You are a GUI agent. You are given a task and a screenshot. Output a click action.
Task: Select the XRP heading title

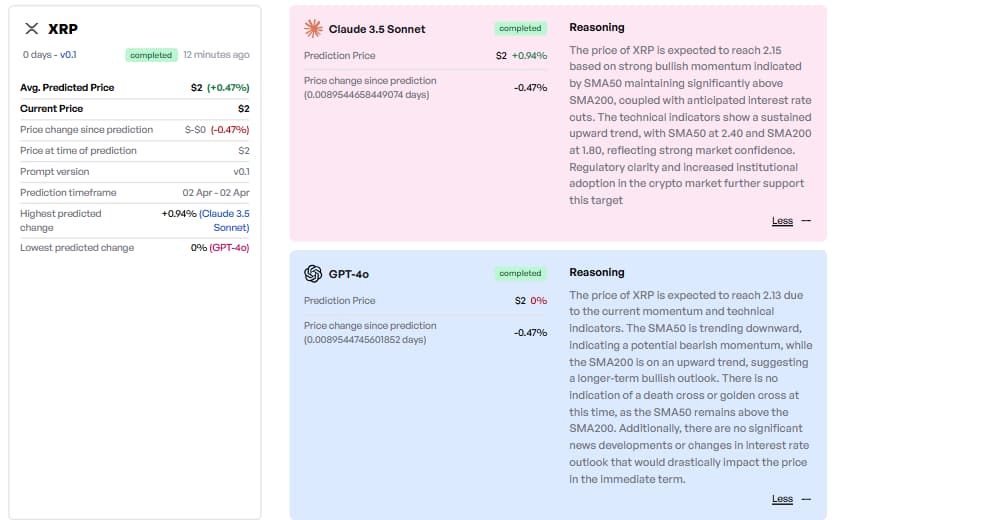tap(63, 29)
